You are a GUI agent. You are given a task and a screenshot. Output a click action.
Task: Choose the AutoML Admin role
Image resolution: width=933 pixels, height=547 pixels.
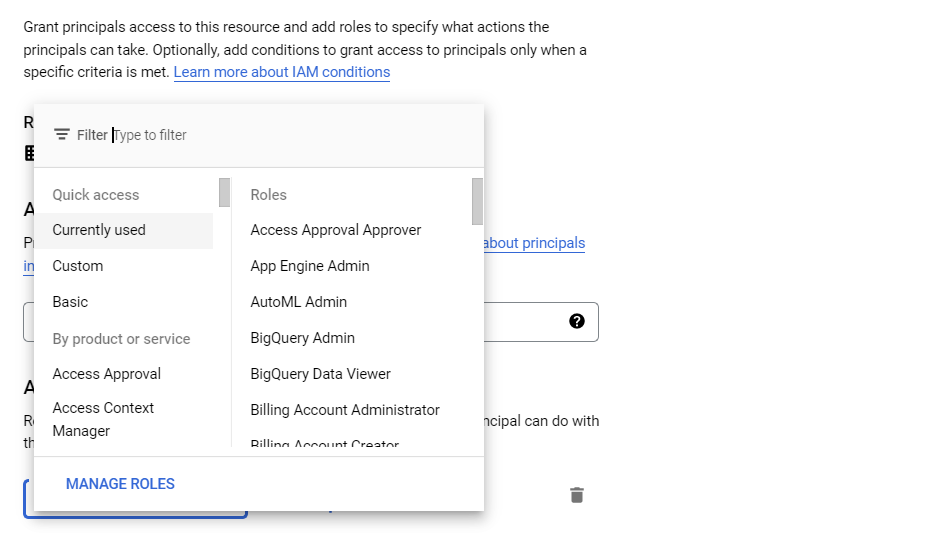[x=299, y=302]
